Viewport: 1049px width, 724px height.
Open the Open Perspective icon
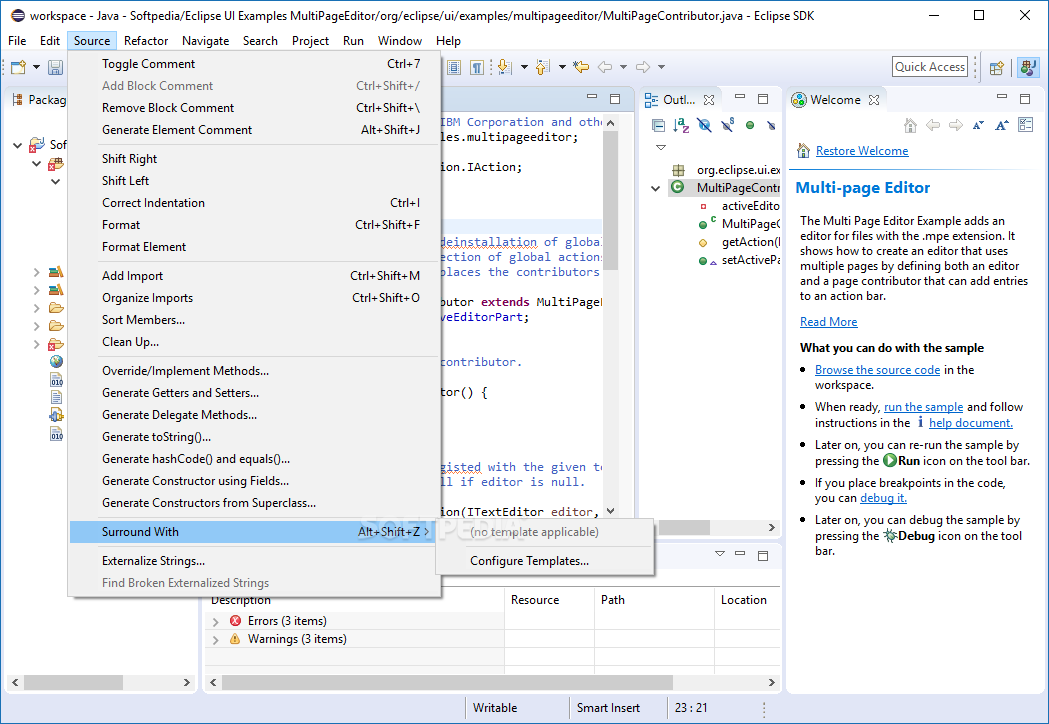tap(997, 67)
